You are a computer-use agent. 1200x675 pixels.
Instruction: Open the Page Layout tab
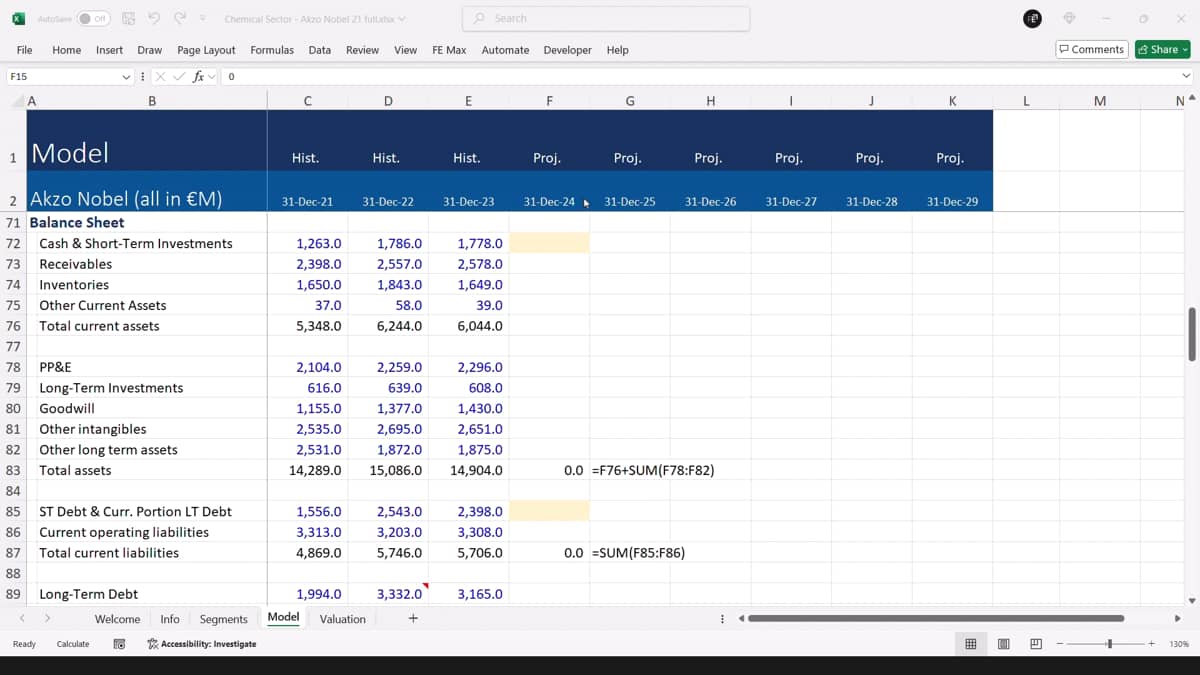pyautogui.click(x=206, y=50)
